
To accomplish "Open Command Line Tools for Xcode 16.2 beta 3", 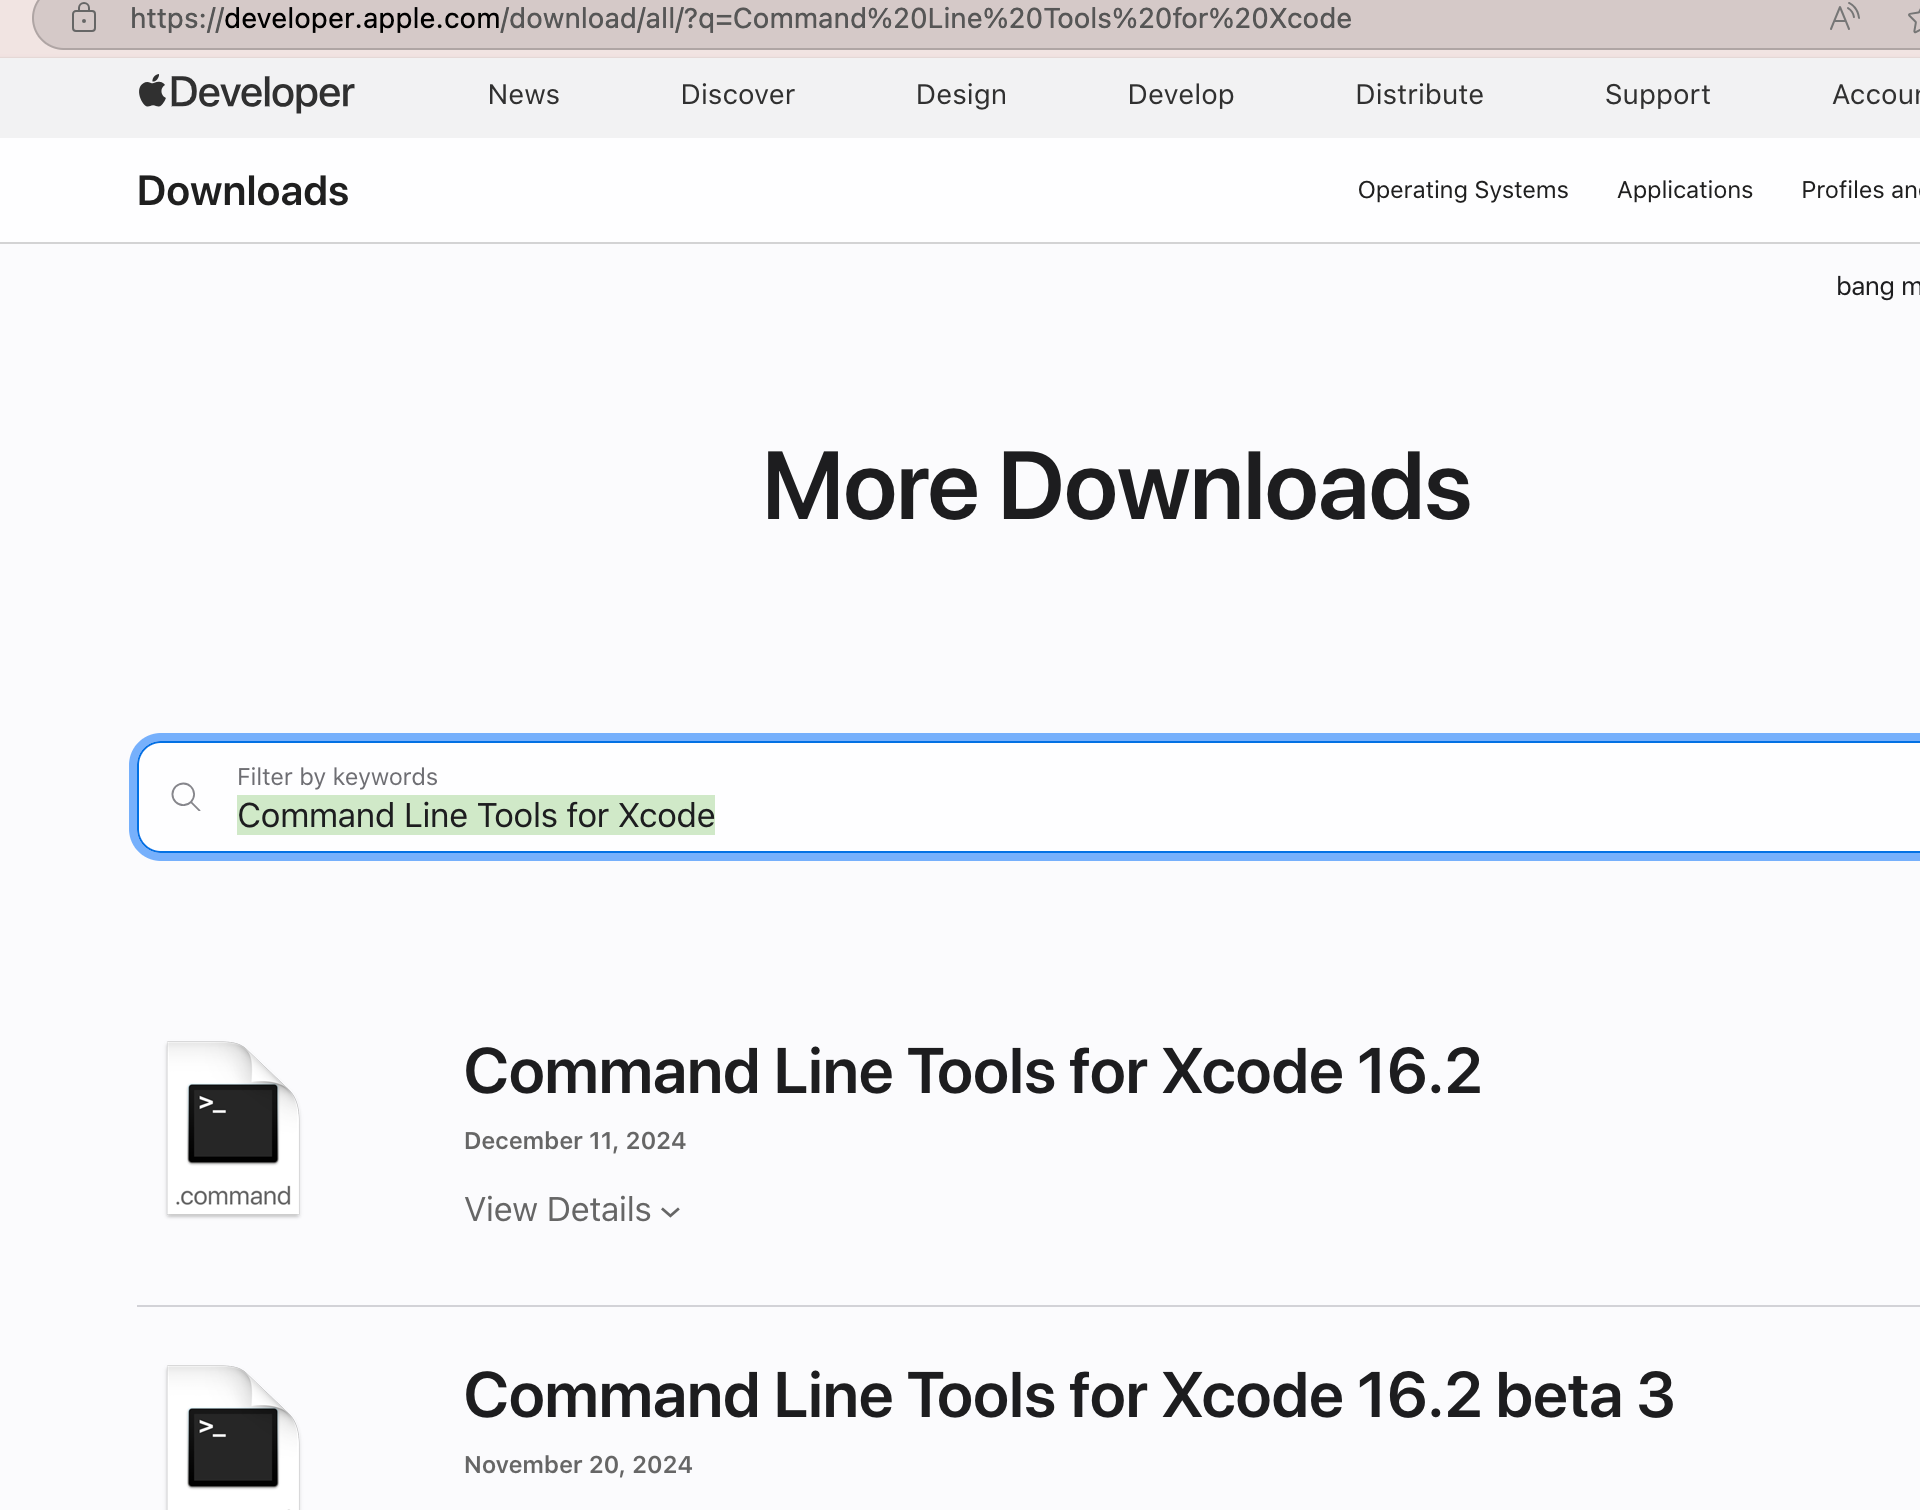I will tap(1068, 1396).
